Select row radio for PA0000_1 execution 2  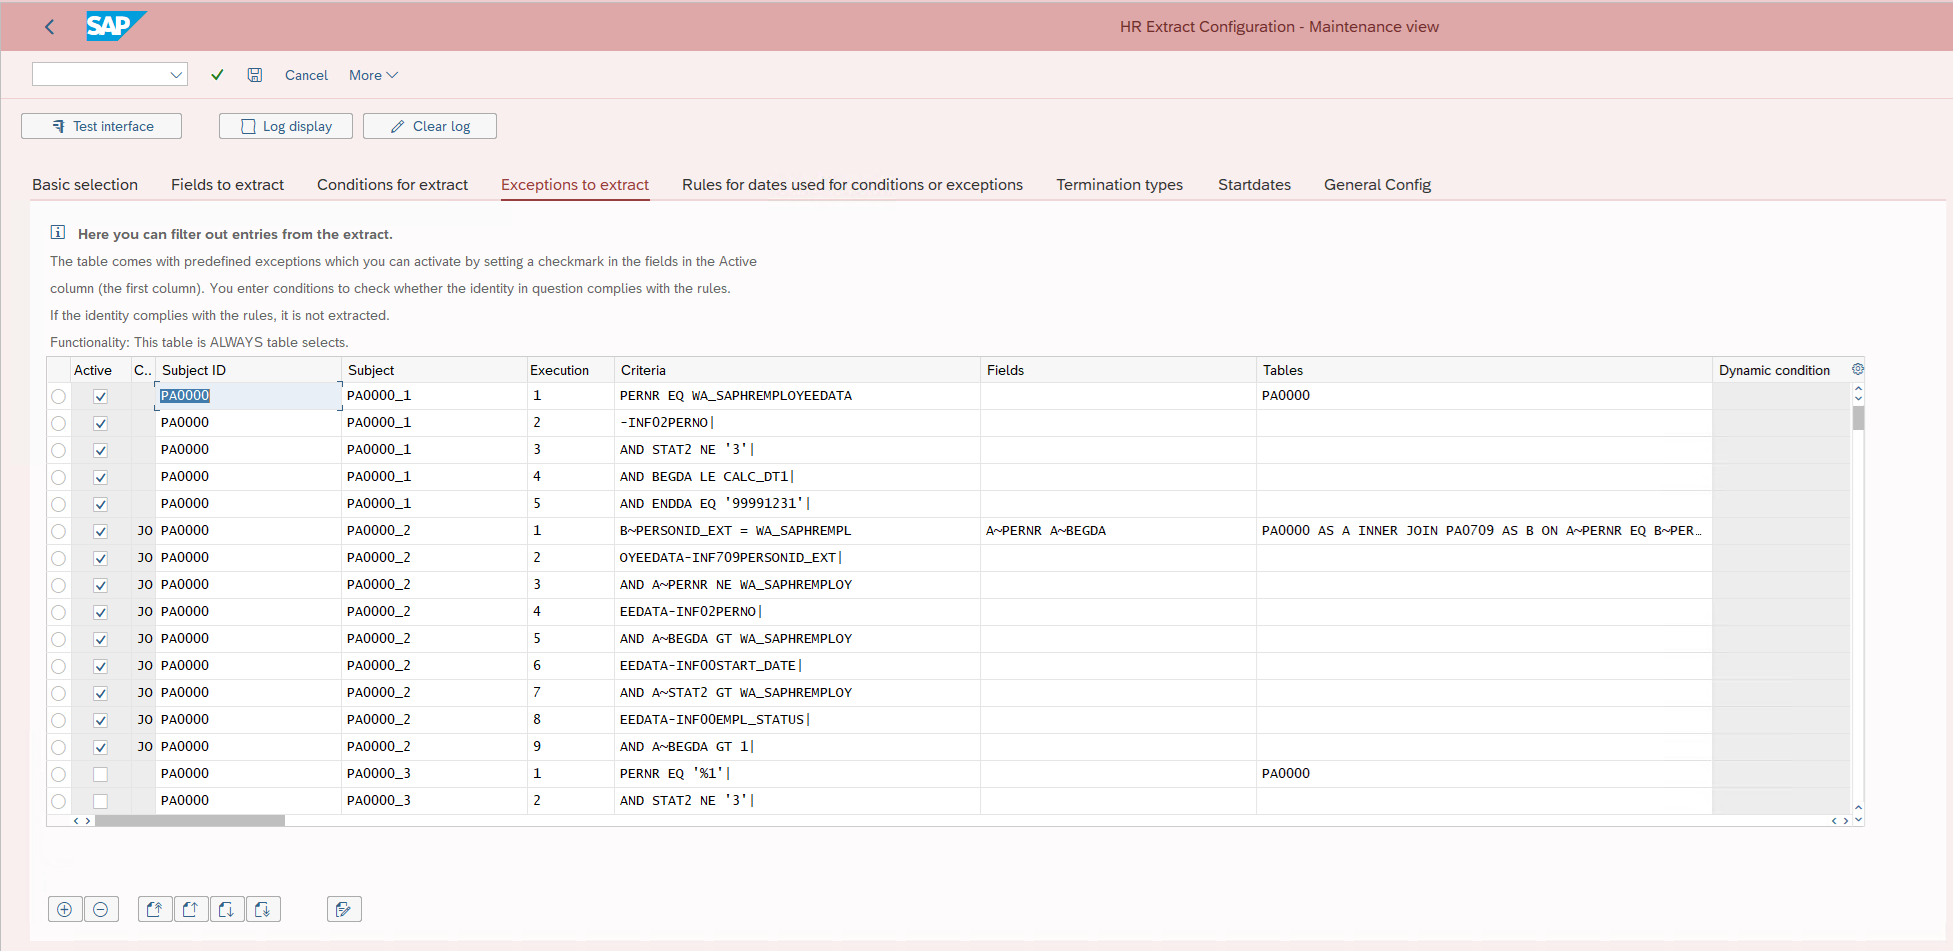[x=59, y=424]
